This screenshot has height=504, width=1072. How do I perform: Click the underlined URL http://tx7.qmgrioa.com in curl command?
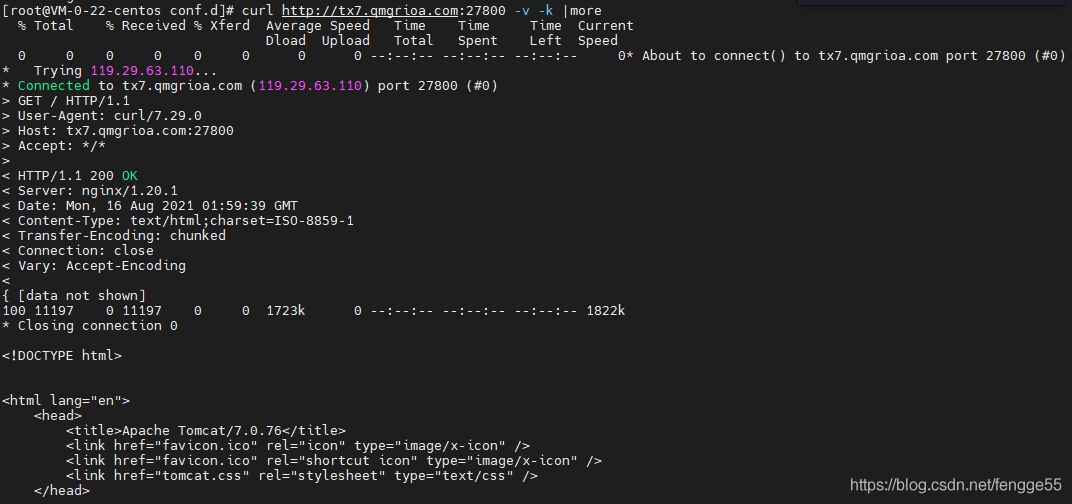tap(371, 10)
